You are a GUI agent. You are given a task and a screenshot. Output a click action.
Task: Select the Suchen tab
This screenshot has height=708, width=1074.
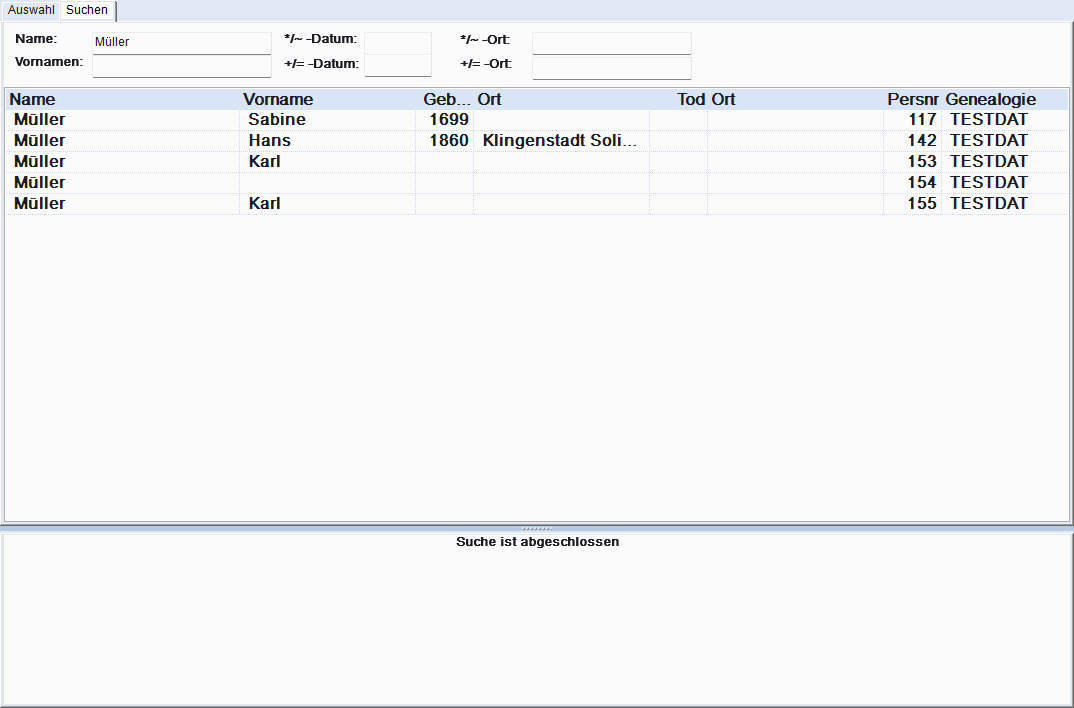[x=87, y=10]
